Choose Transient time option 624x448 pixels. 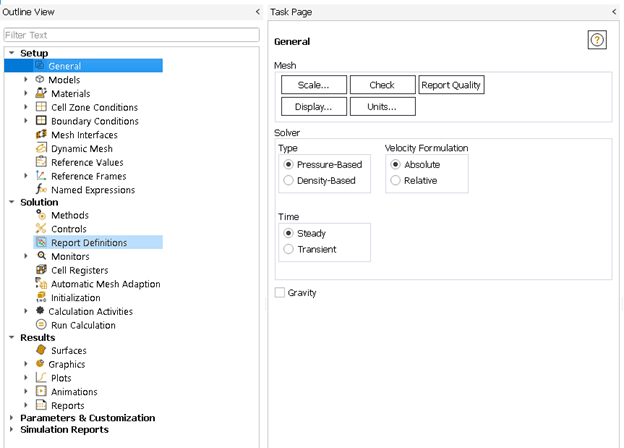tap(289, 250)
